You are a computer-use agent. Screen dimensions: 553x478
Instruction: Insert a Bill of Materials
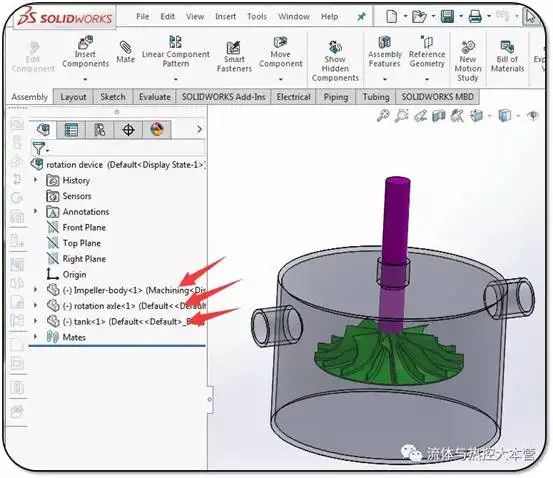pyautogui.click(x=507, y=56)
